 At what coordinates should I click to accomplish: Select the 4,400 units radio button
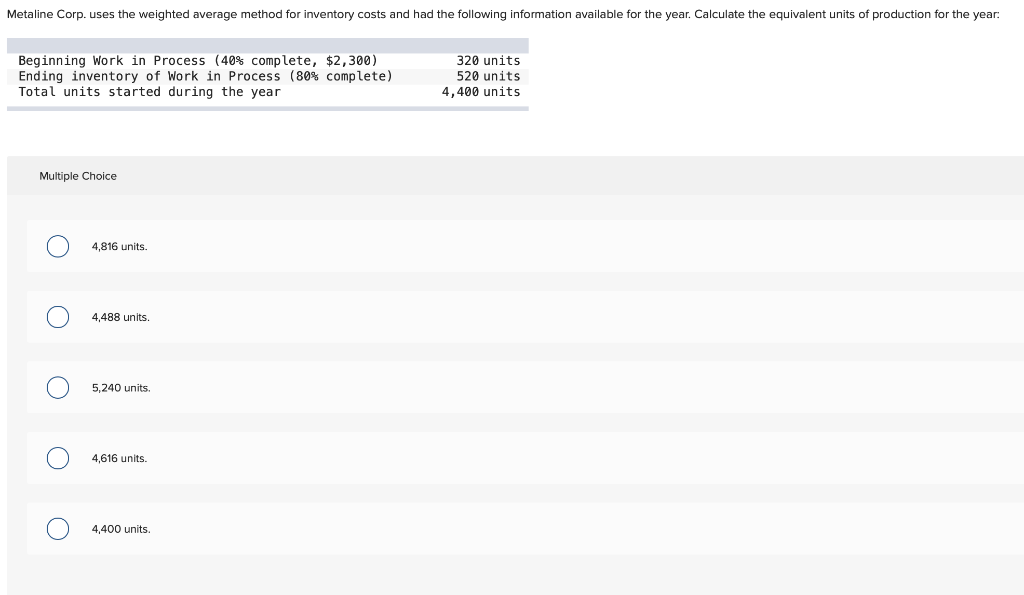tap(57, 528)
